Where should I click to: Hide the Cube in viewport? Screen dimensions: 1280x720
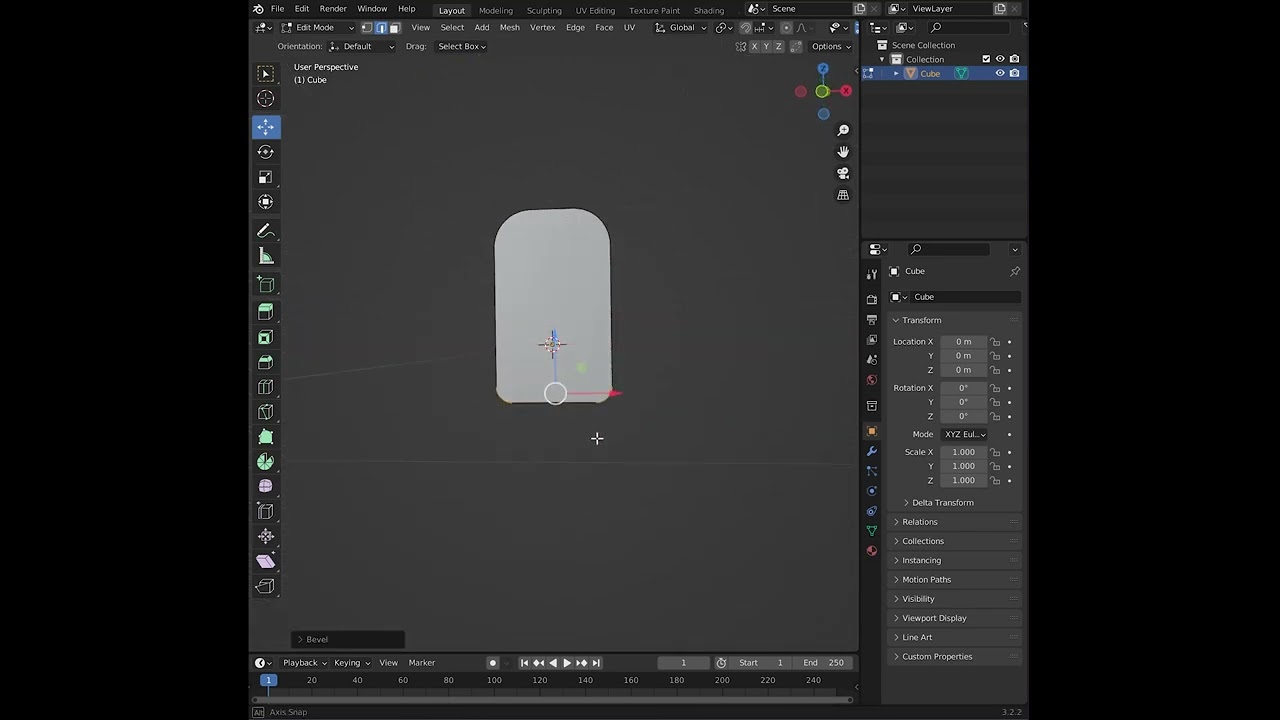point(1000,73)
